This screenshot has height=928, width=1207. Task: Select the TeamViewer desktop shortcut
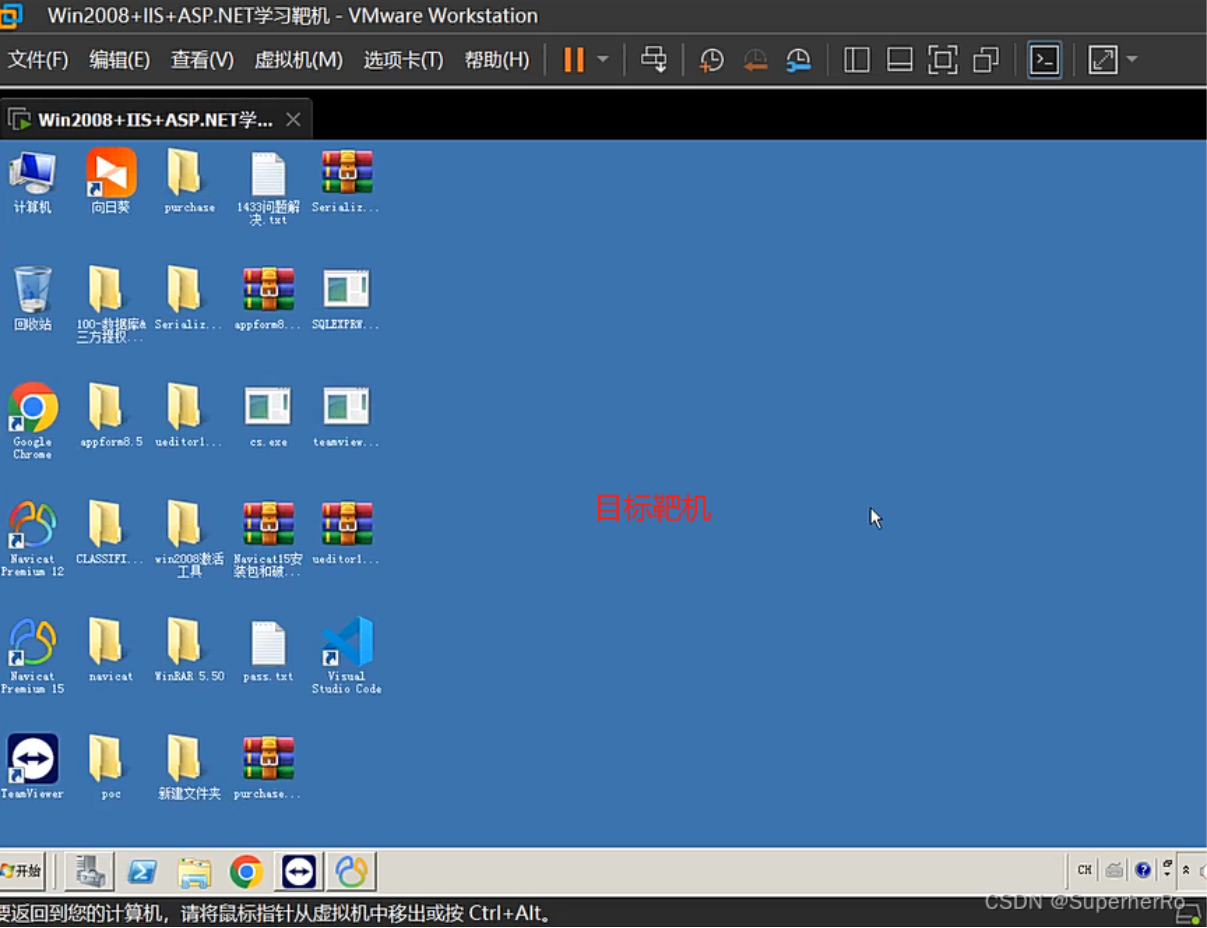32,766
